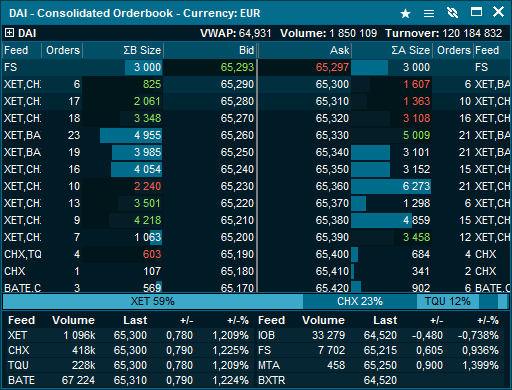Click the VWAP value 64,931

tap(255, 33)
